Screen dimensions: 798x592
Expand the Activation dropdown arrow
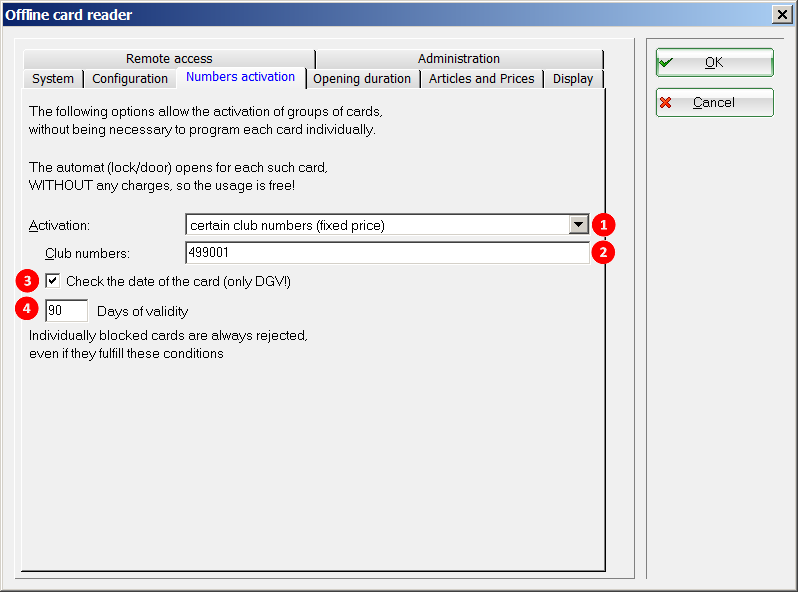[x=579, y=224]
